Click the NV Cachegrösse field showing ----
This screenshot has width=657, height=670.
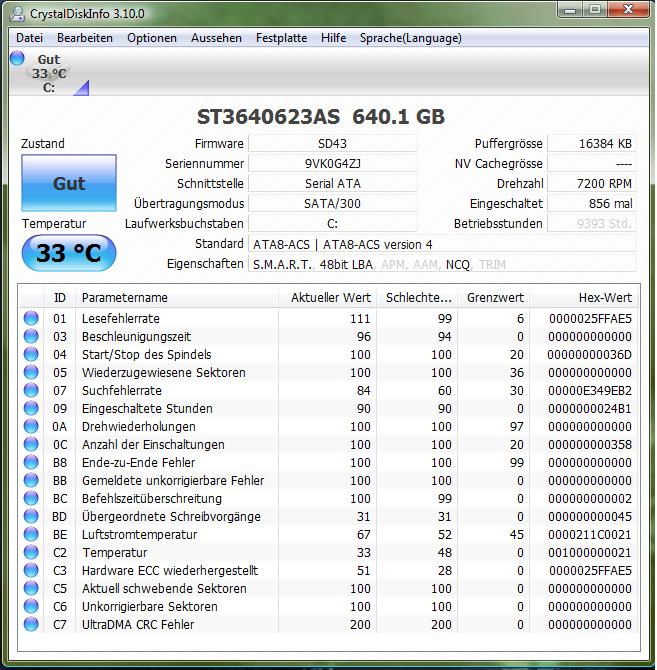[x=592, y=164]
